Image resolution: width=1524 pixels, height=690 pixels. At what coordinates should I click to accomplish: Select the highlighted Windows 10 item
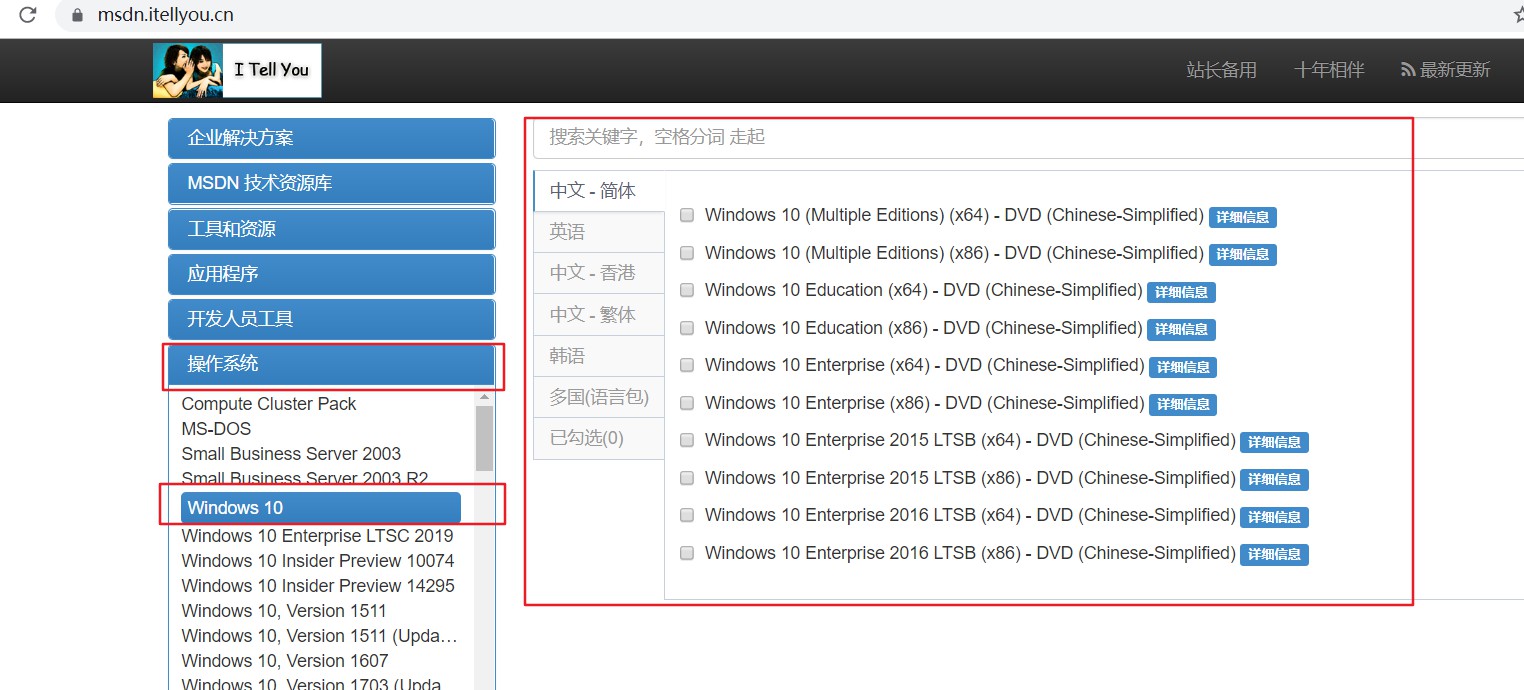[x=321, y=508]
